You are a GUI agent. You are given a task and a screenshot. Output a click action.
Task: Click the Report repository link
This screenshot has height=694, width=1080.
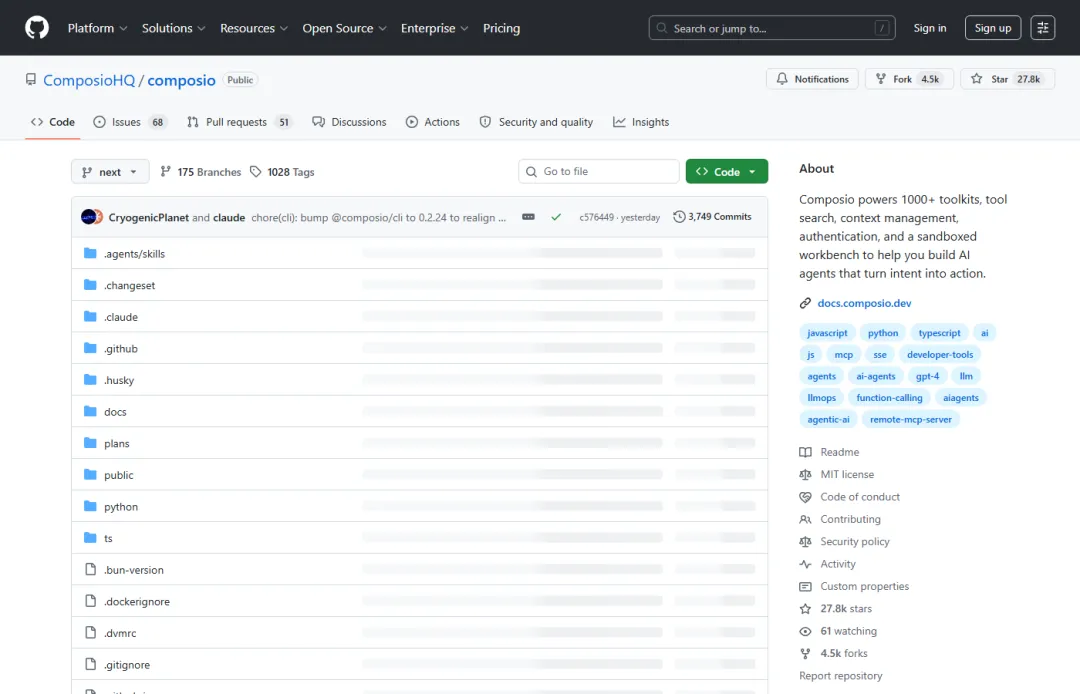840,676
